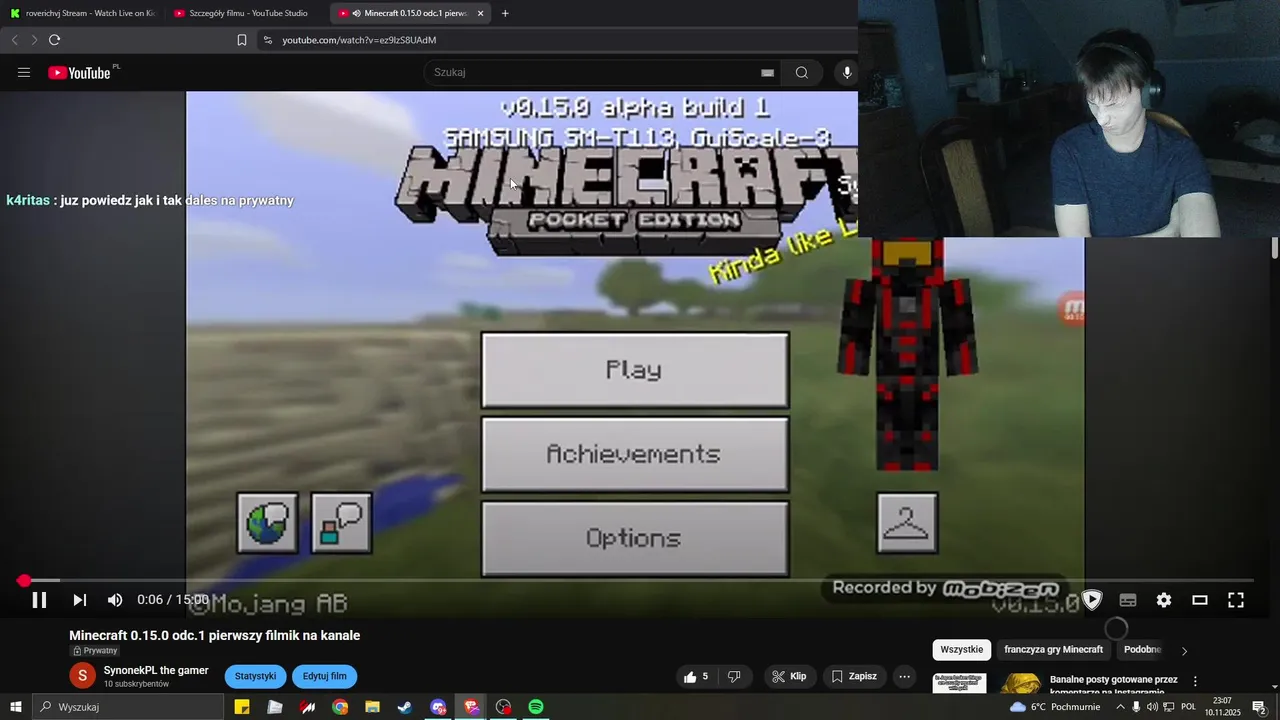Click the tray speaker volume icon
The image size is (1280, 720).
pos(1152,707)
